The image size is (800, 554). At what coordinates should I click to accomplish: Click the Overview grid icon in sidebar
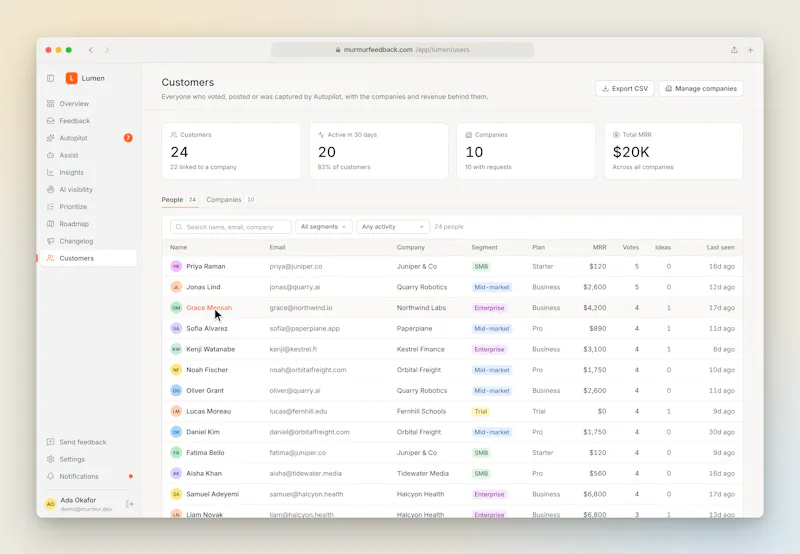pos(51,104)
